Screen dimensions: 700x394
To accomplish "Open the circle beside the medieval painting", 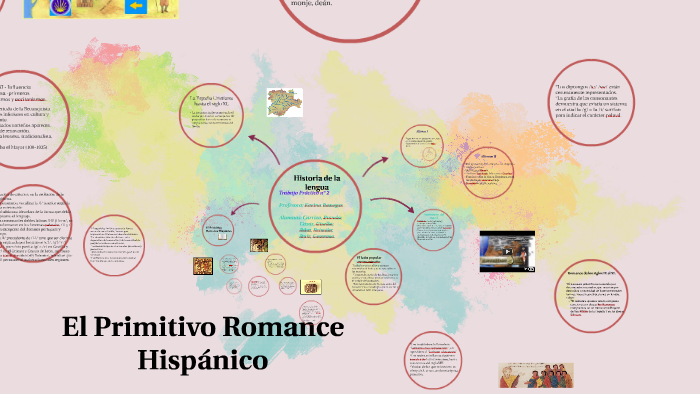I will coord(433,360).
